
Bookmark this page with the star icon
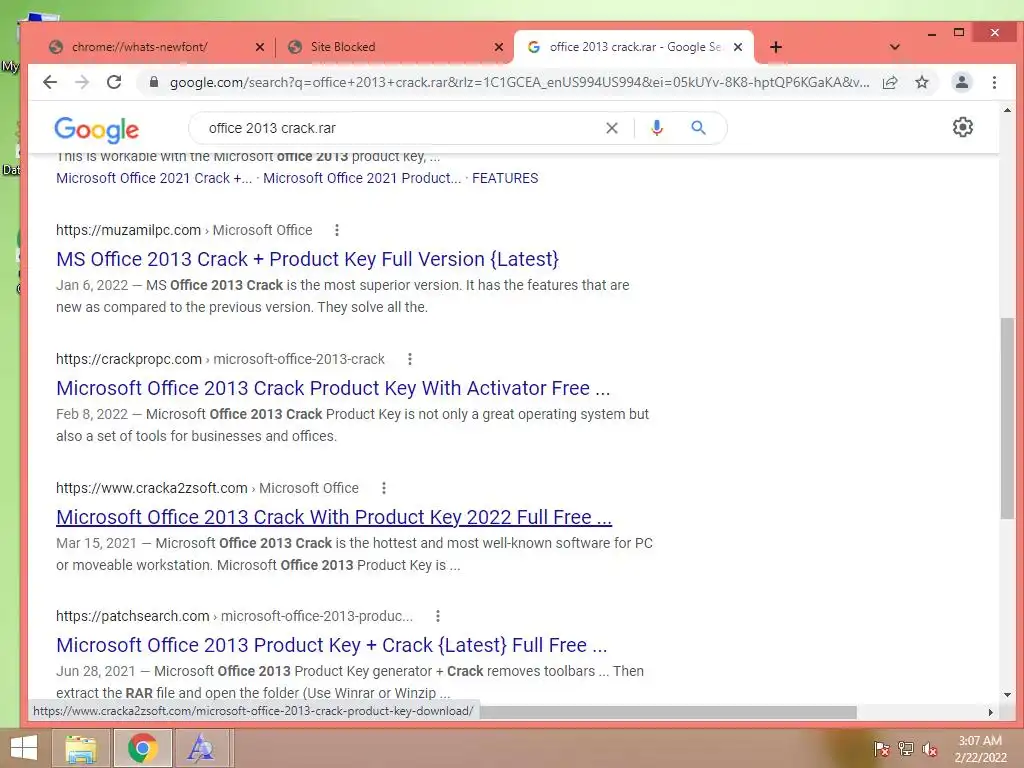pos(921,82)
